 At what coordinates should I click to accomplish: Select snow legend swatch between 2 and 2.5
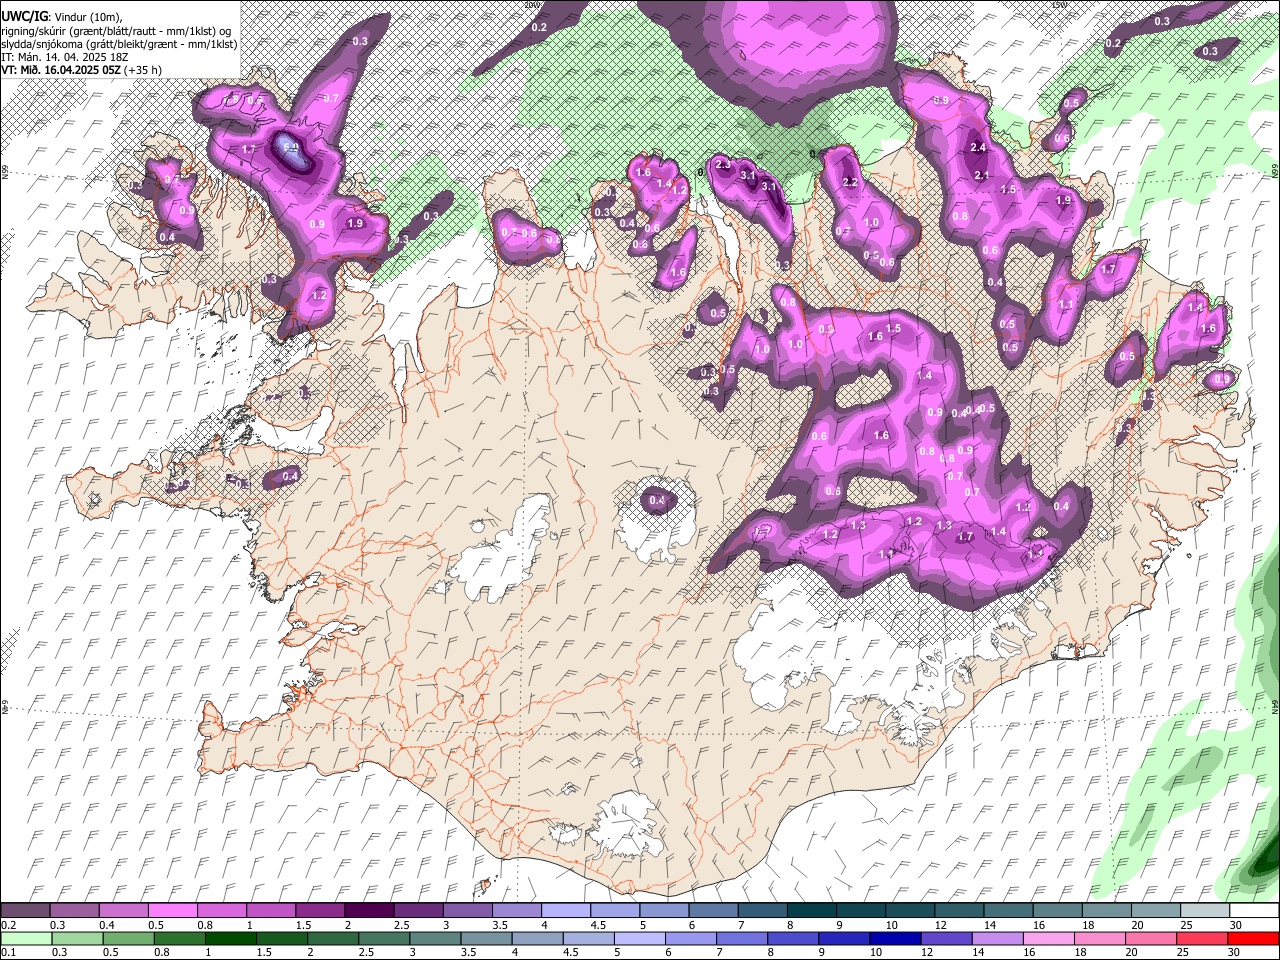click(x=368, y=911)
